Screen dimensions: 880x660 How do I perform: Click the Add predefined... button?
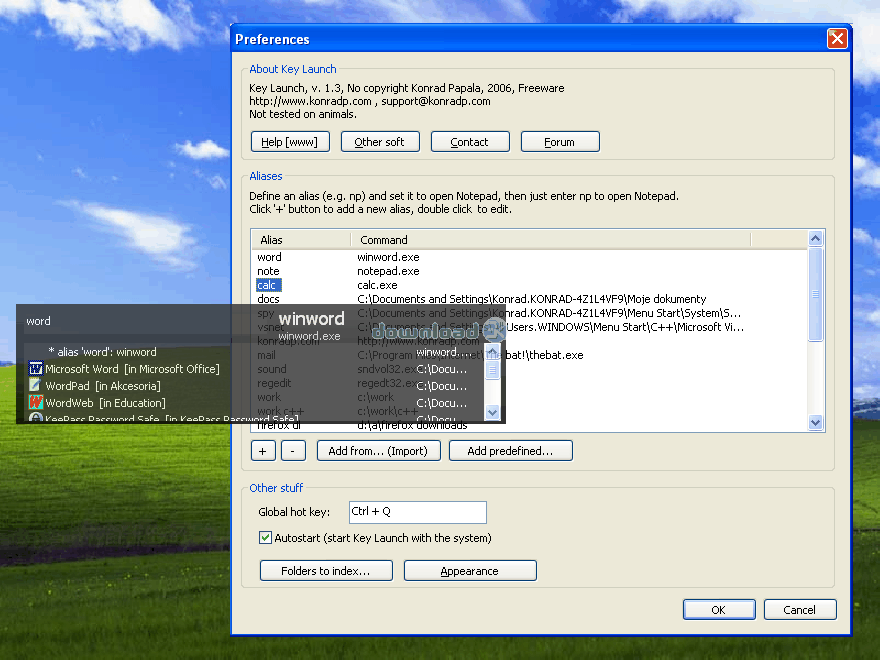tap(510, 451)
